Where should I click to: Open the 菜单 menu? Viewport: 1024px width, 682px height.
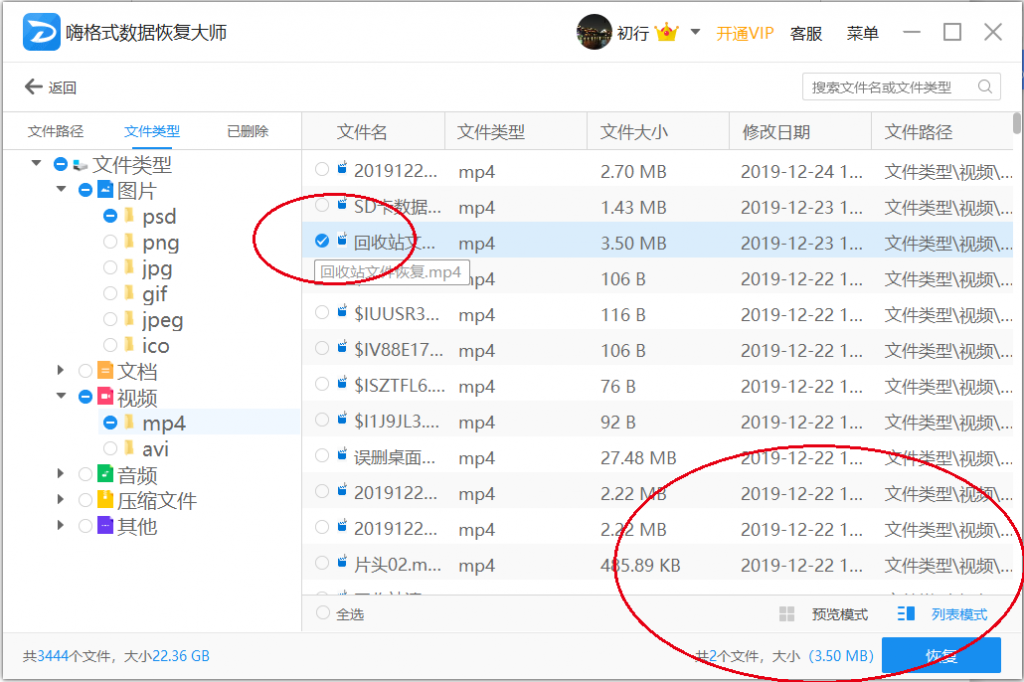point(862,33)
